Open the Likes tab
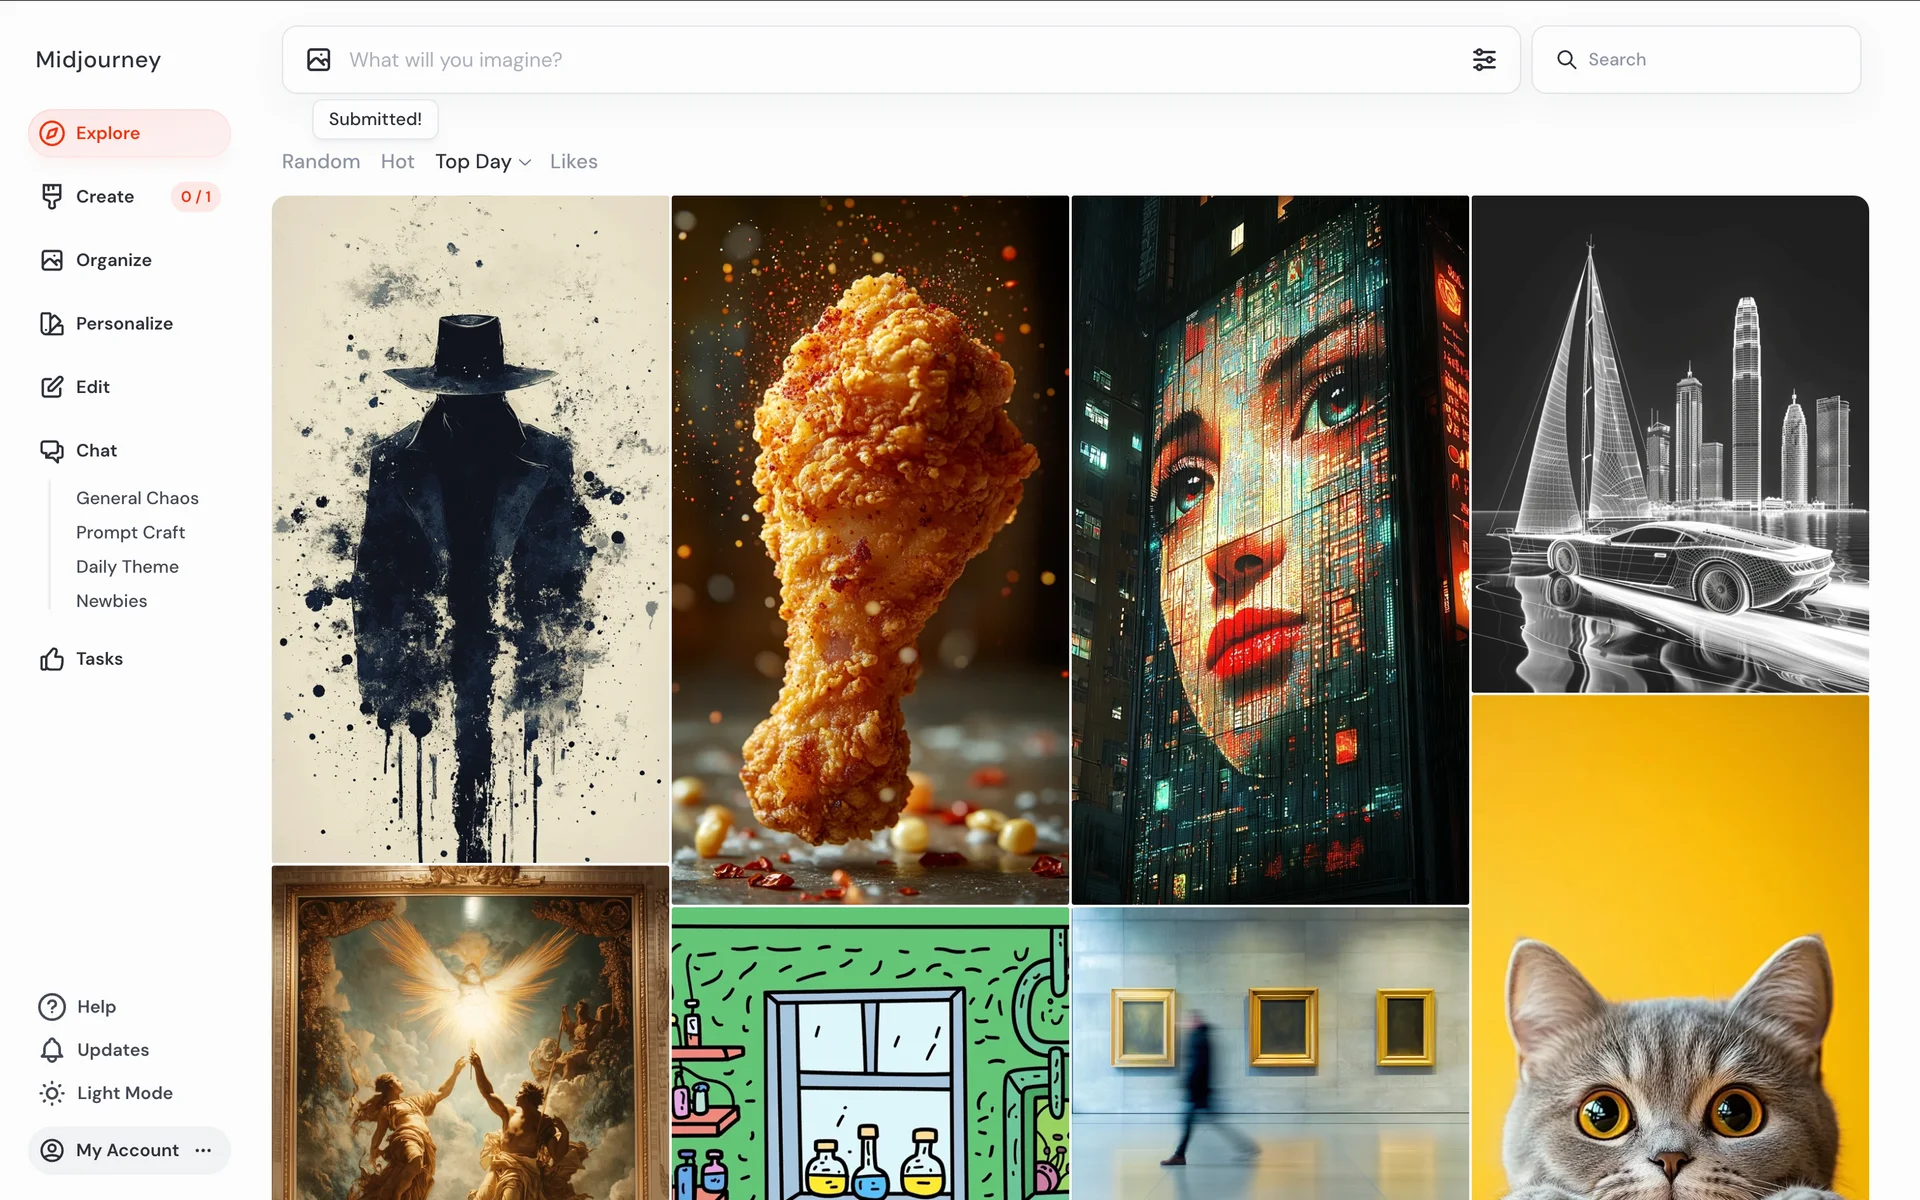The image size is (1920, 1200). pos(573,162)
